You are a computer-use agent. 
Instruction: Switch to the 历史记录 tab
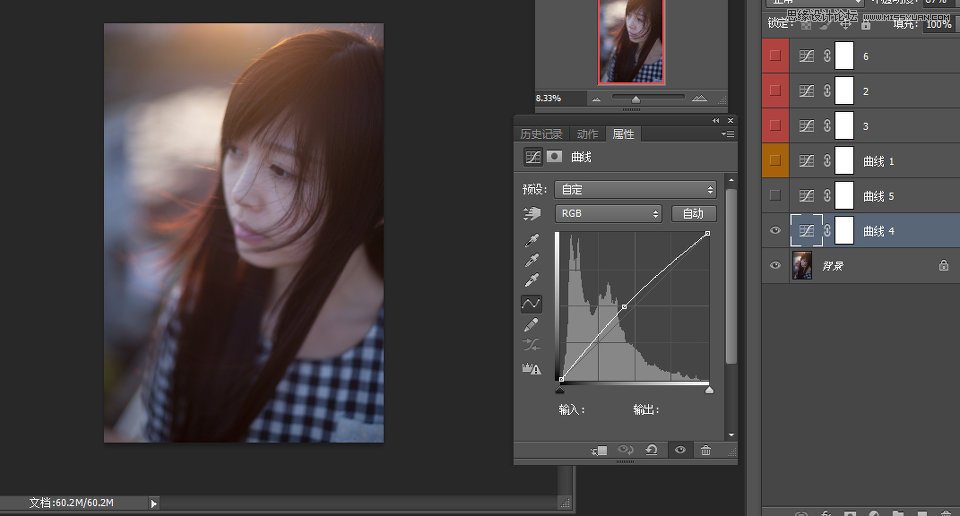541,134
